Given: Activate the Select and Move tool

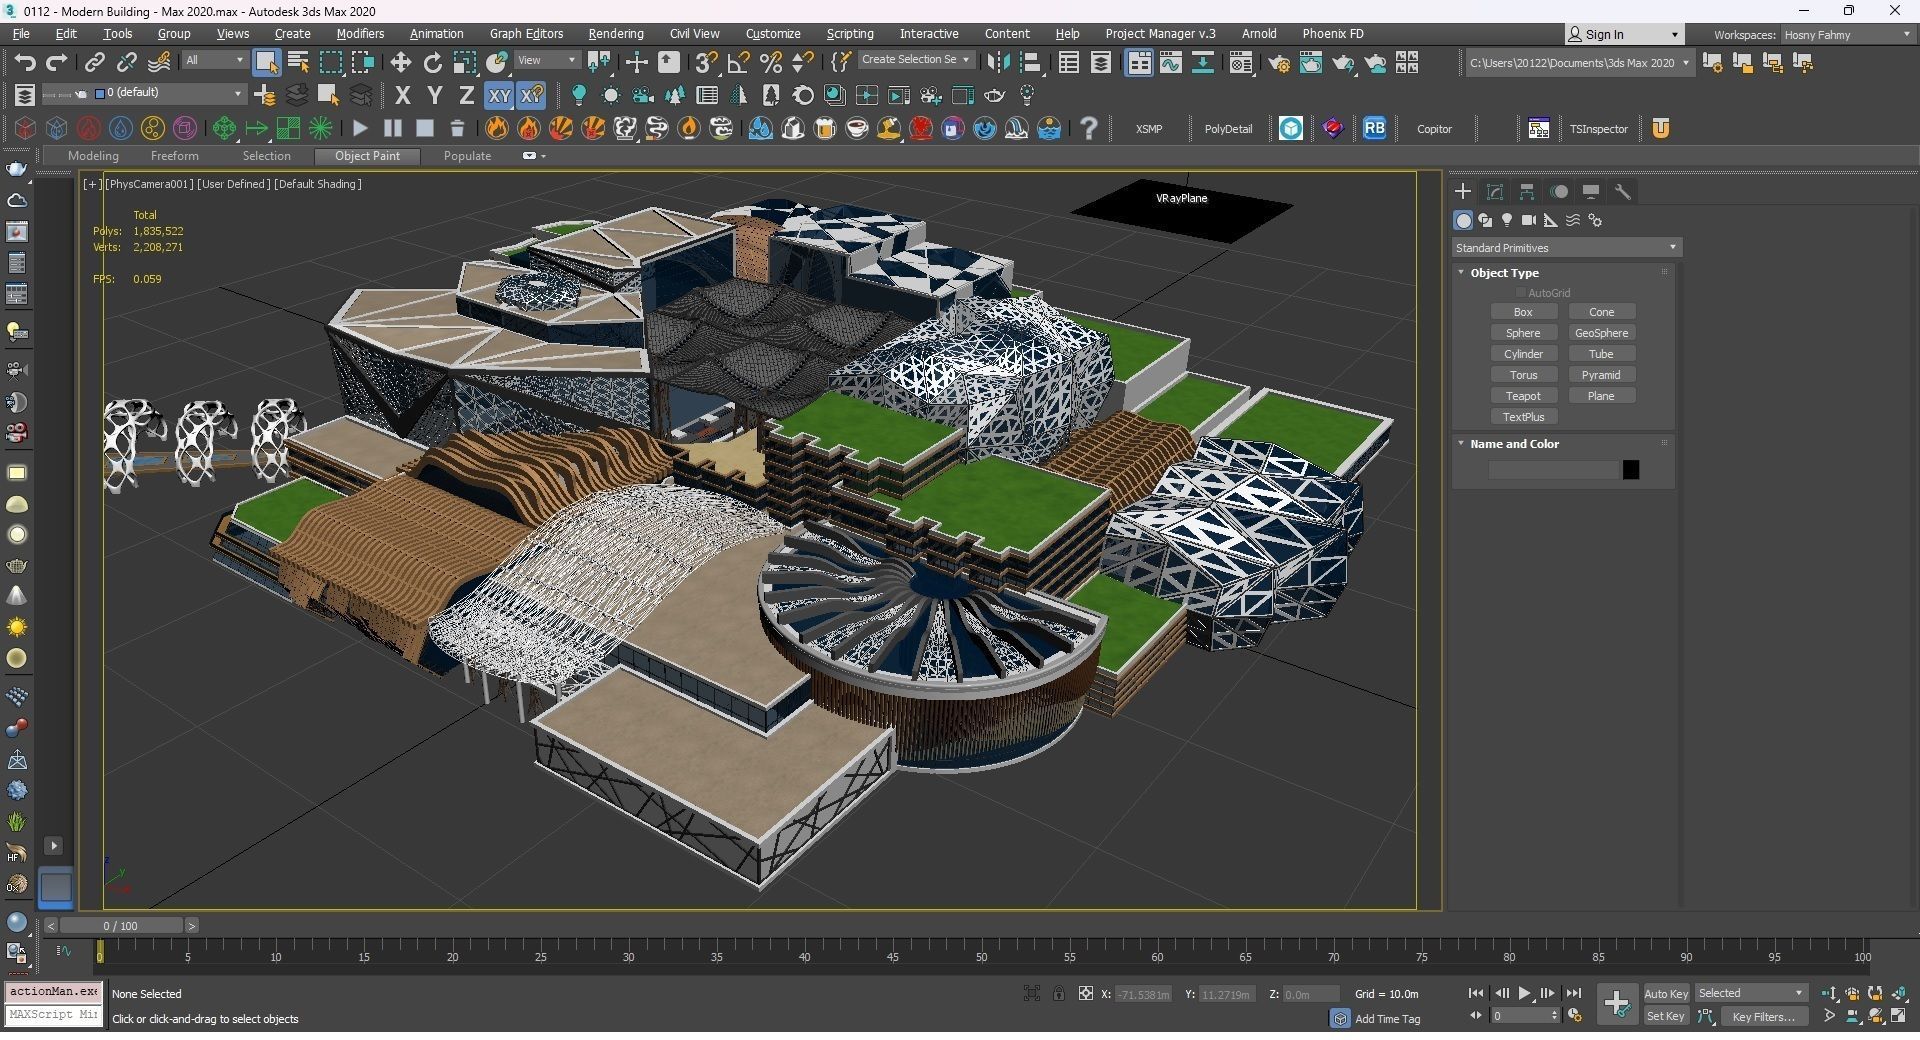Looking at the screenshot, I should point(400,63).
